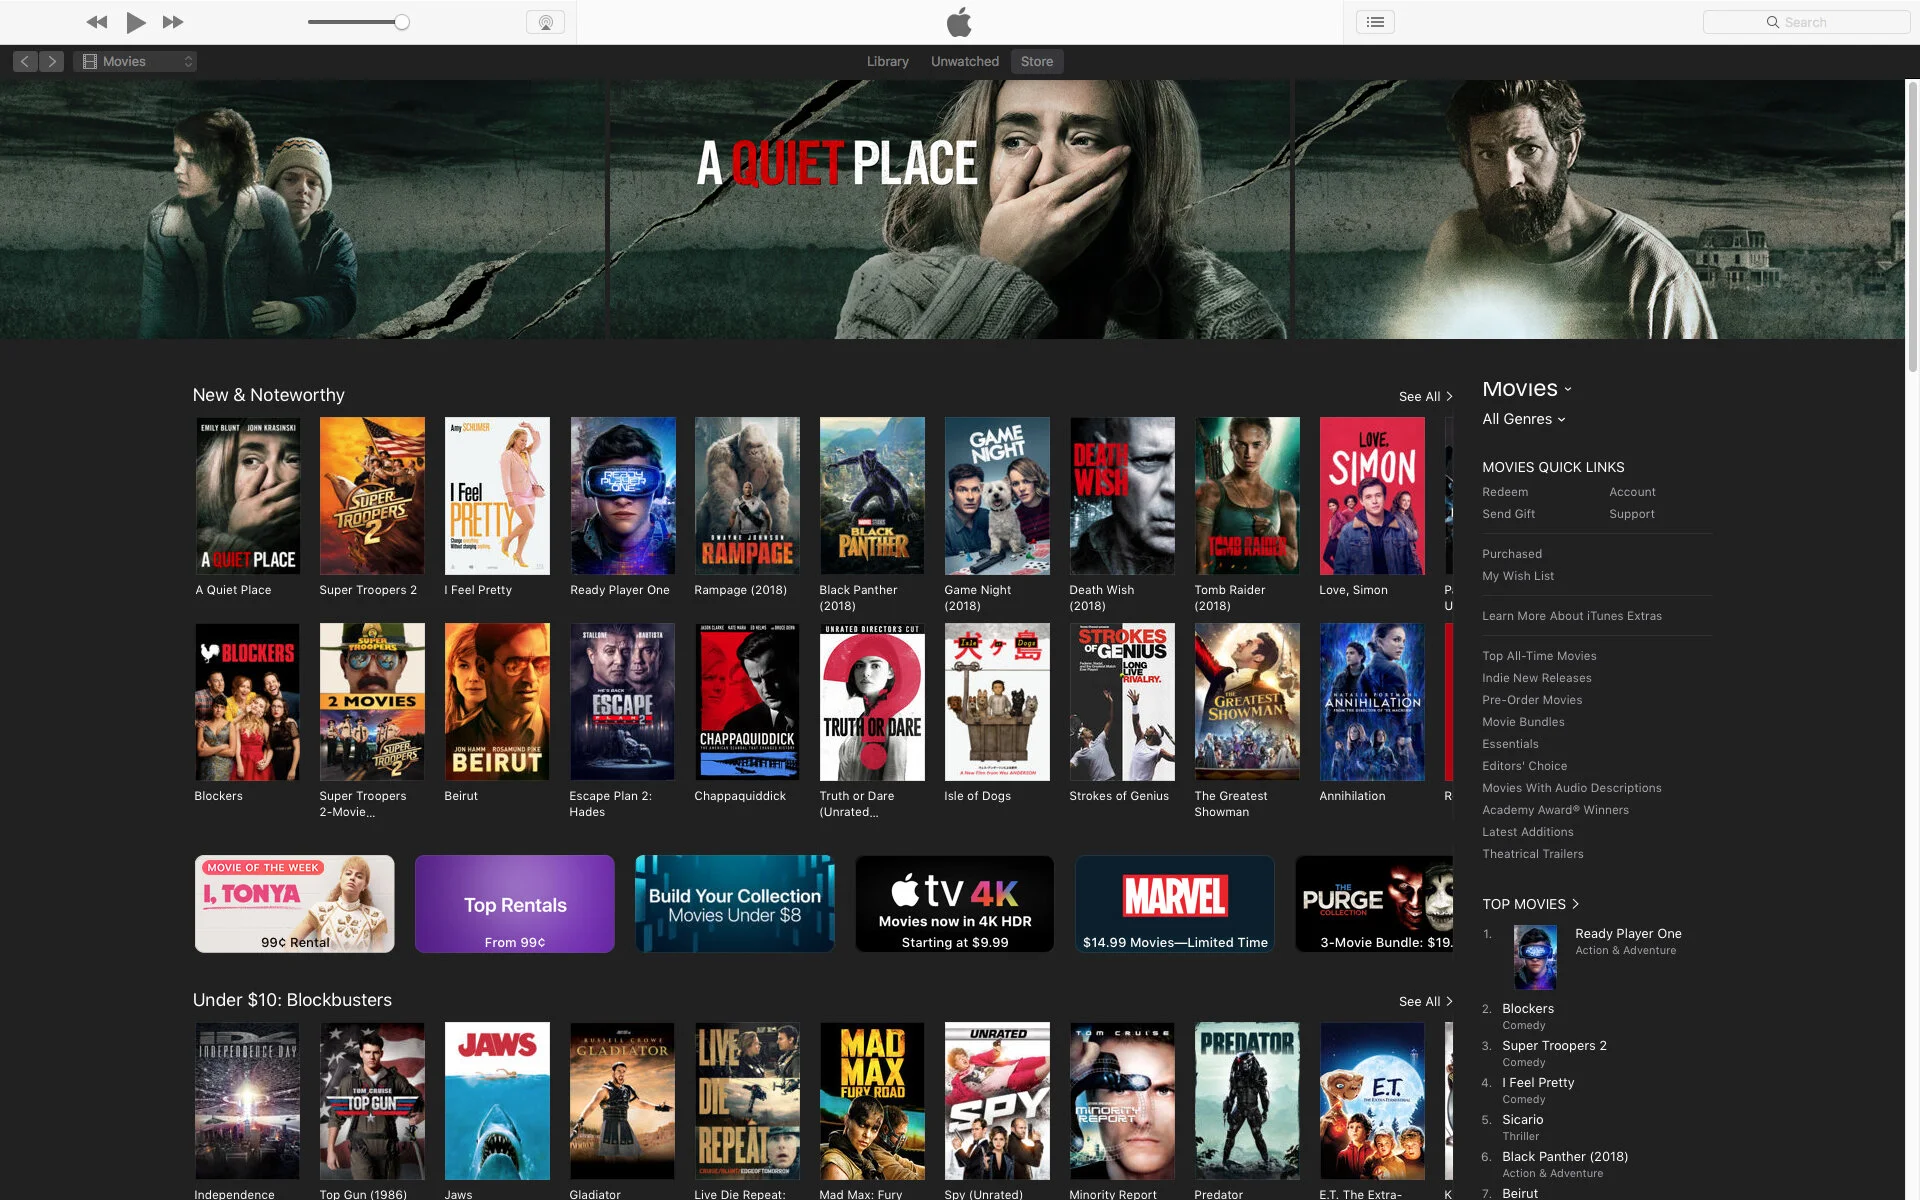Click the play button
The height and width of the screenshot is (1200, 1920).
[136, 22]
